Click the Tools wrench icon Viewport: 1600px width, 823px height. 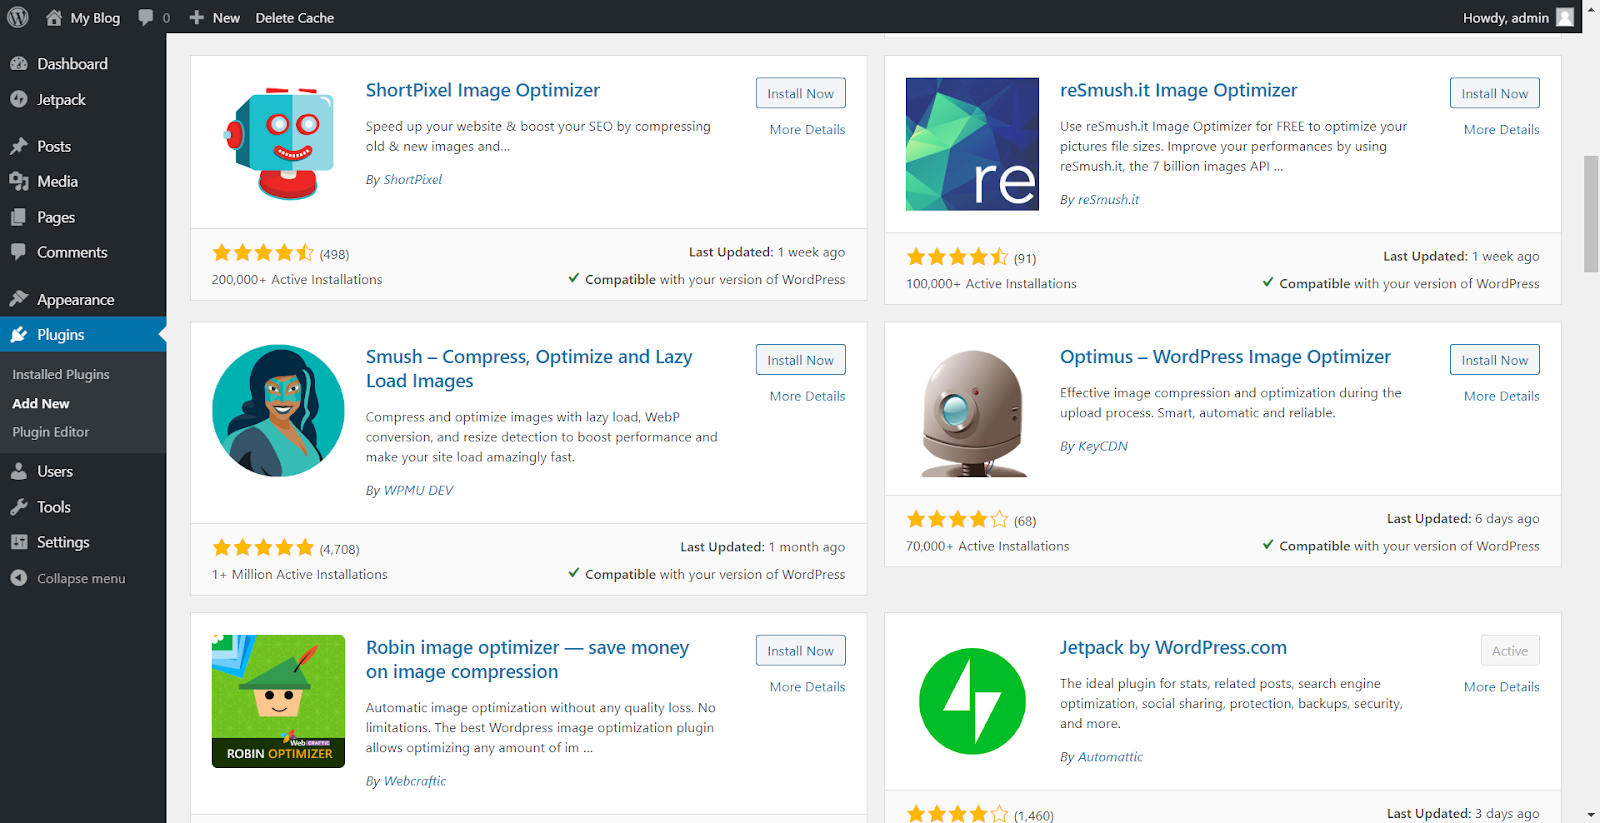click(19, 507)
